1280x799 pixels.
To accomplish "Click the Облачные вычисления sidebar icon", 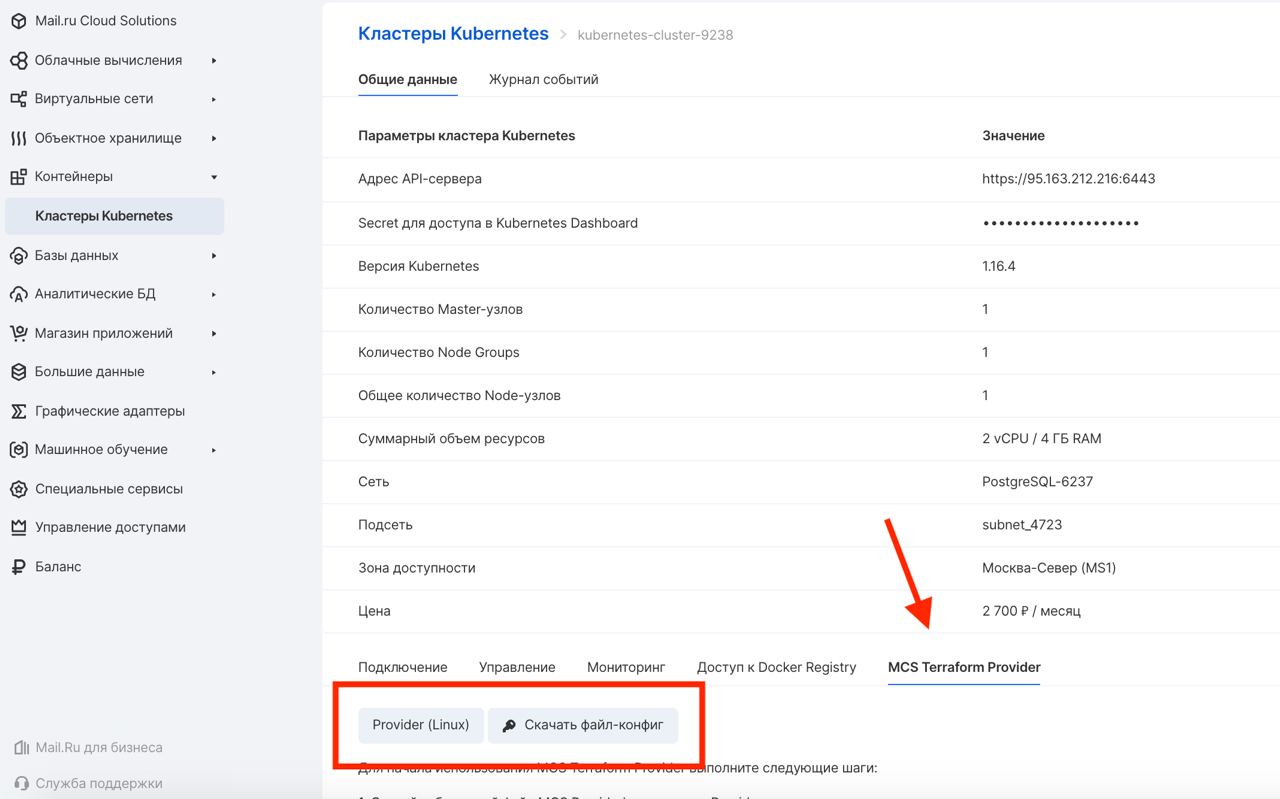I will 18,60.
